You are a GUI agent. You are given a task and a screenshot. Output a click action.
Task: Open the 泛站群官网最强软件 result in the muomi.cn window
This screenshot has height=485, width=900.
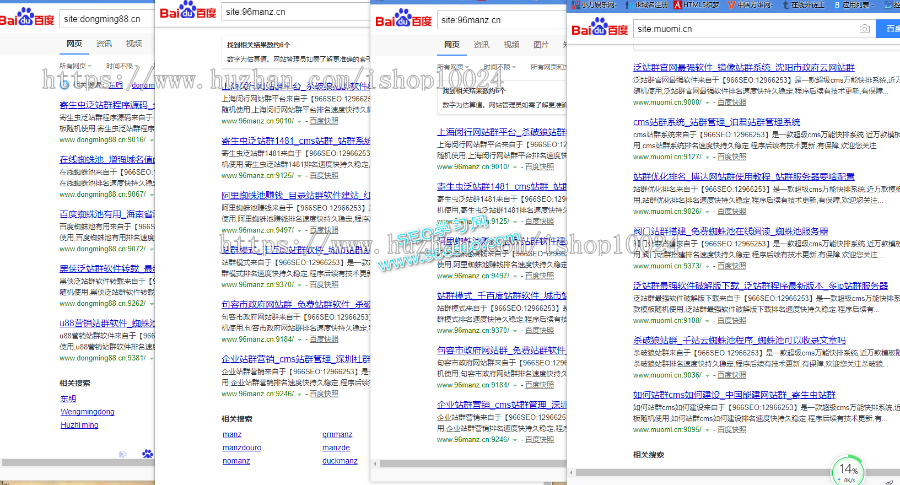743,68
